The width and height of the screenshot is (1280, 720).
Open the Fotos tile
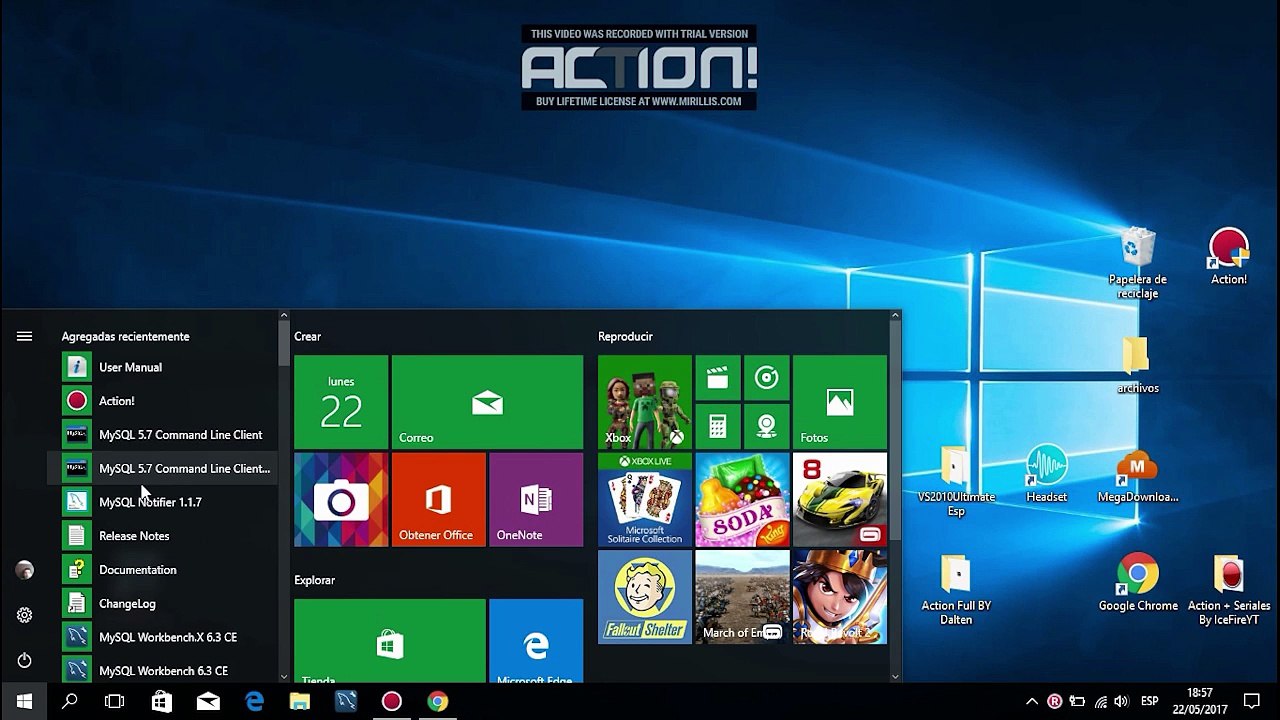(840, 402)
